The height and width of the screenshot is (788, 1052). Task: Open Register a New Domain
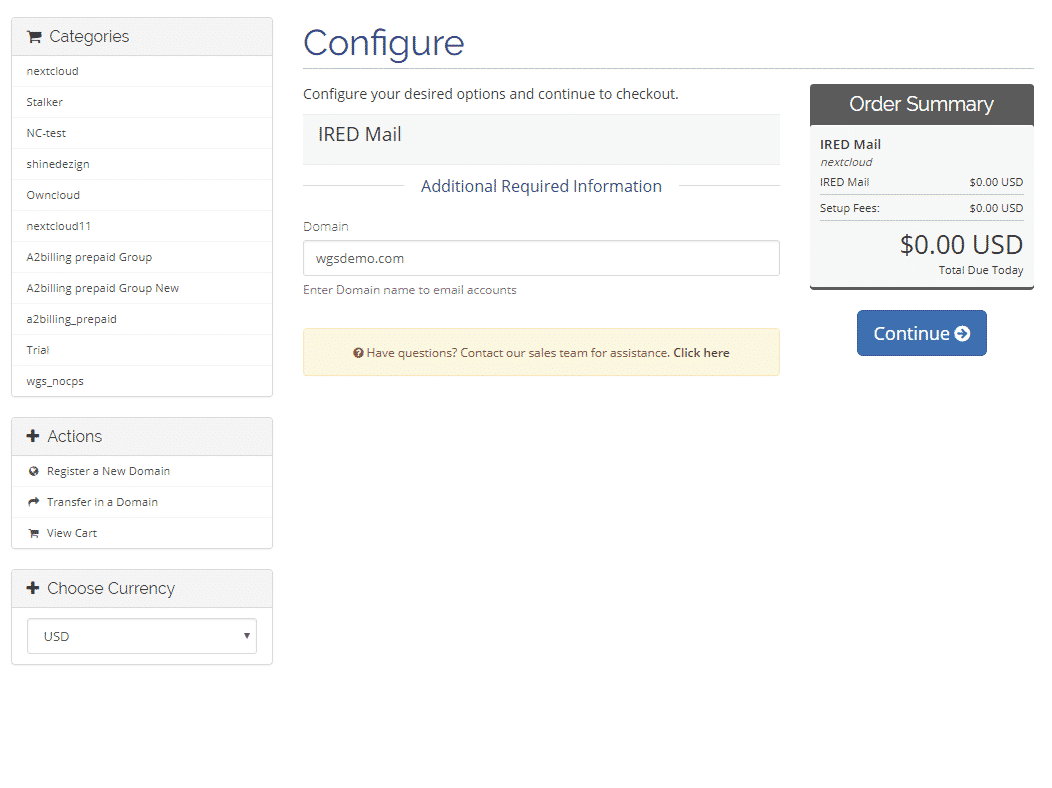(x=110, y=470)
